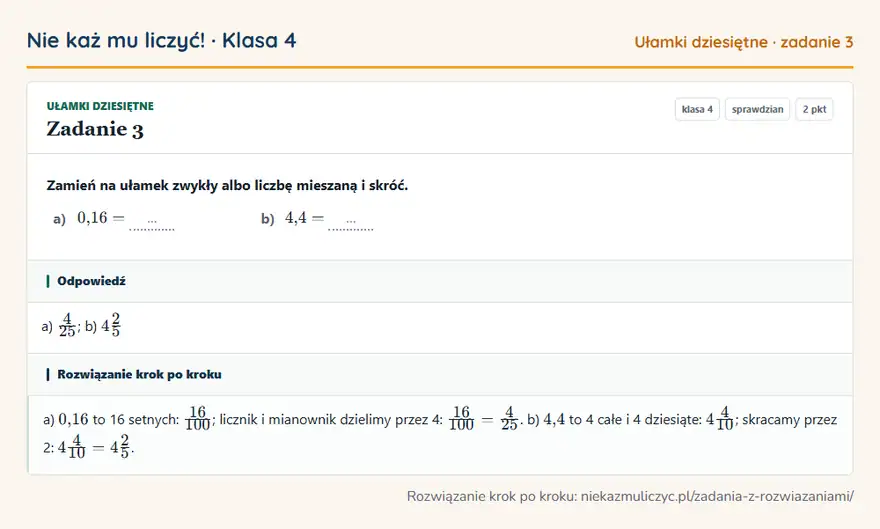Image resolution: width=880 pixels, height=529 pixels.
Task: Click the 'klasa 4' tag badge
Action: 697,109
